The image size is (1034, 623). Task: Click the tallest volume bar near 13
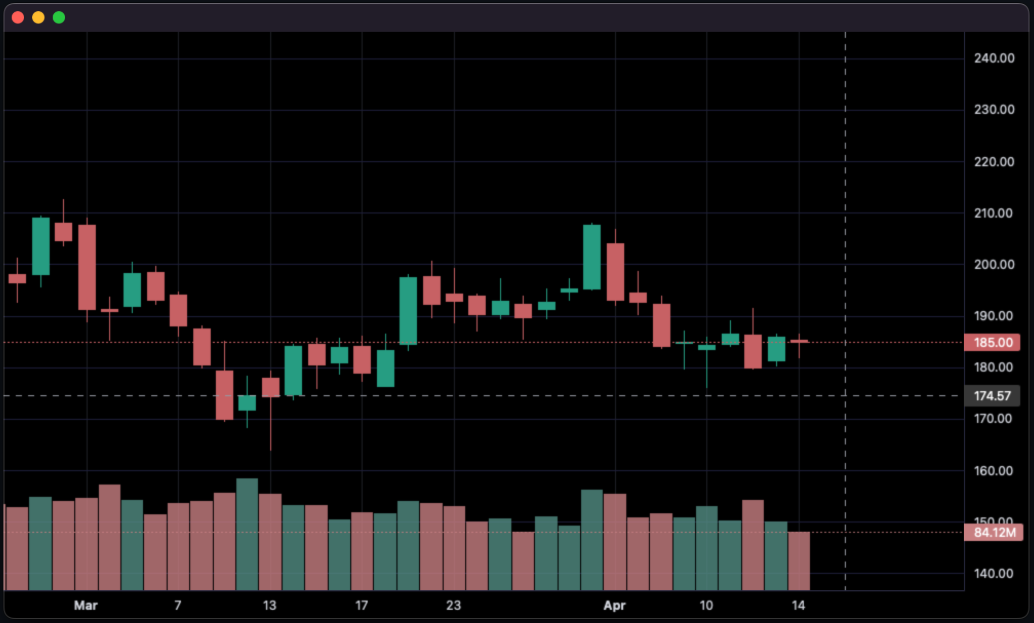tap(247, 534)
